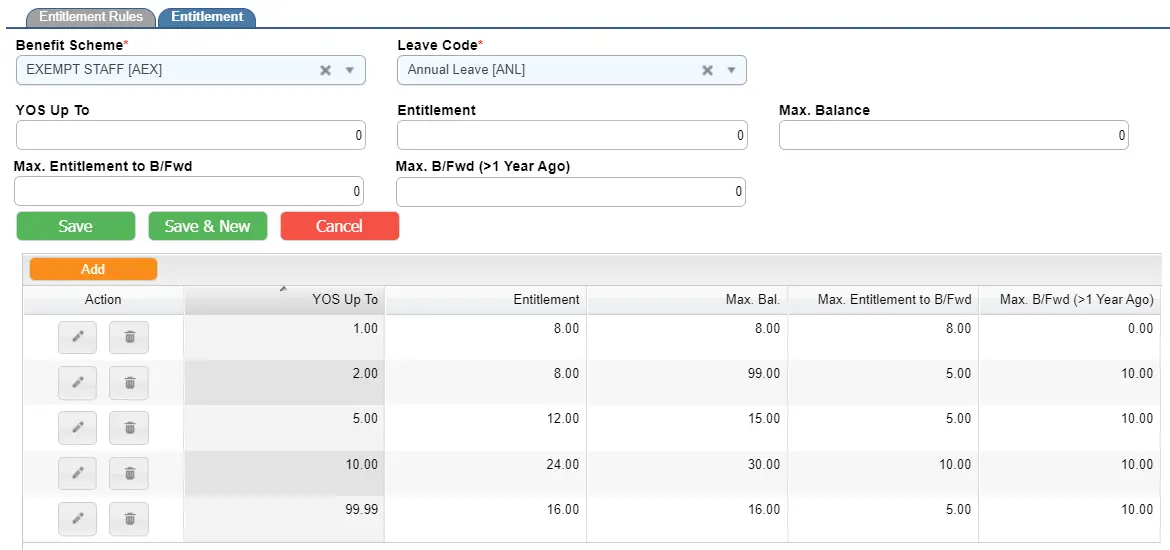Select the 0.00 Max. B/Fwd cell
The height and width of the screenshot is (550, 1170).
point(1071,337)
